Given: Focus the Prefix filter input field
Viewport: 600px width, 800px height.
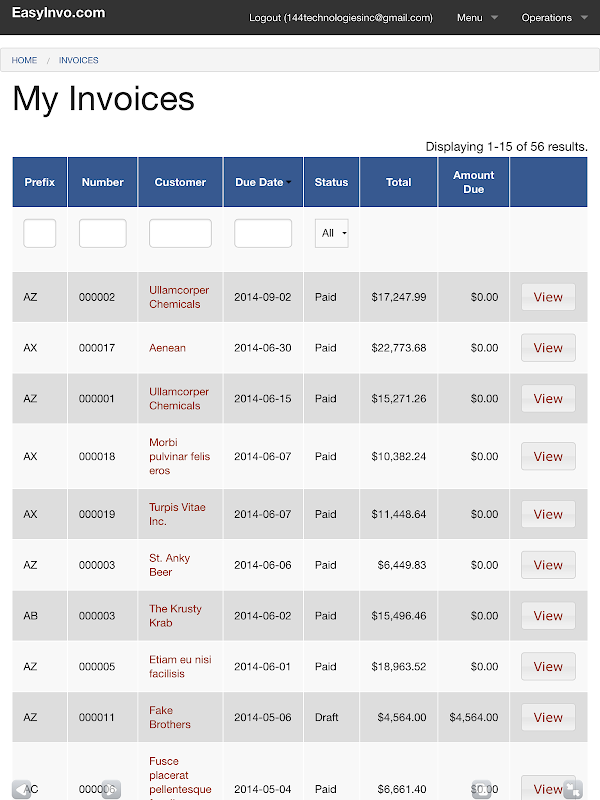Looking at the screenshot, I should [40, 233].
